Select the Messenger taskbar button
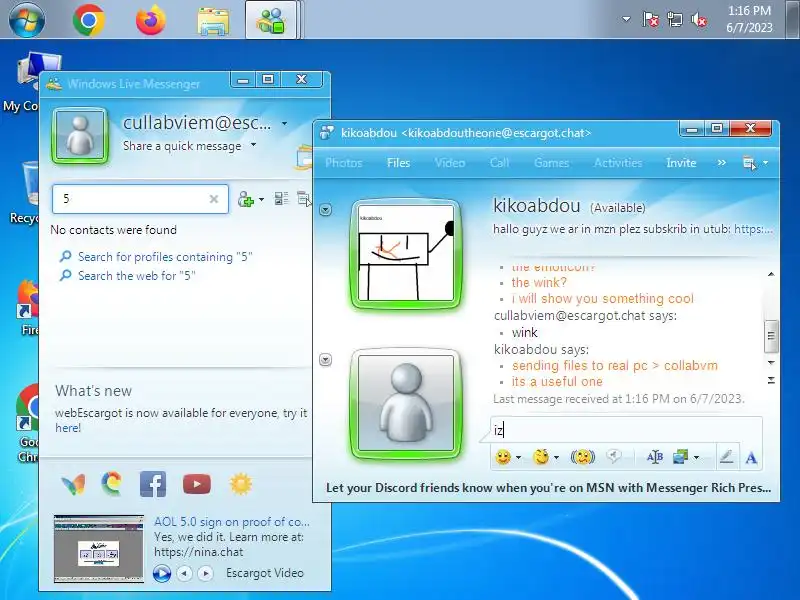The image size is (800, 600). click(x=271, y=20)
